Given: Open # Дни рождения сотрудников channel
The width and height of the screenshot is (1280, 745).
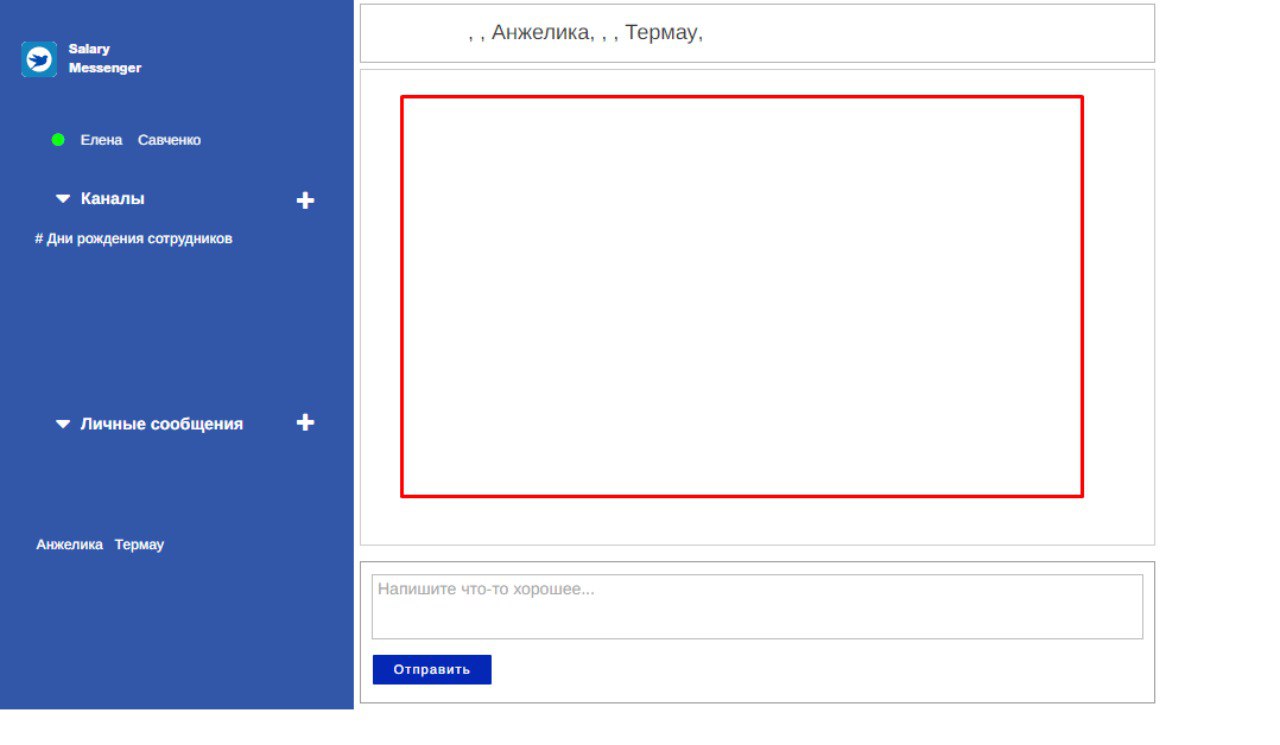Looking at the screenshot, I should (134, 239).
